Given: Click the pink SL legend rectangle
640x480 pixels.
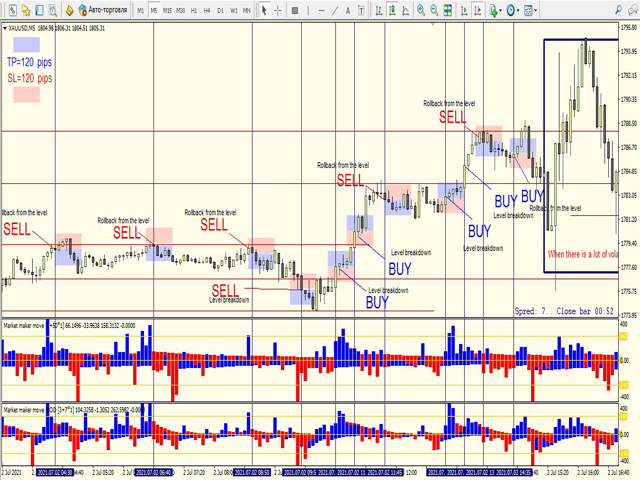Looking at the screenshot, I should coord(27,95).
